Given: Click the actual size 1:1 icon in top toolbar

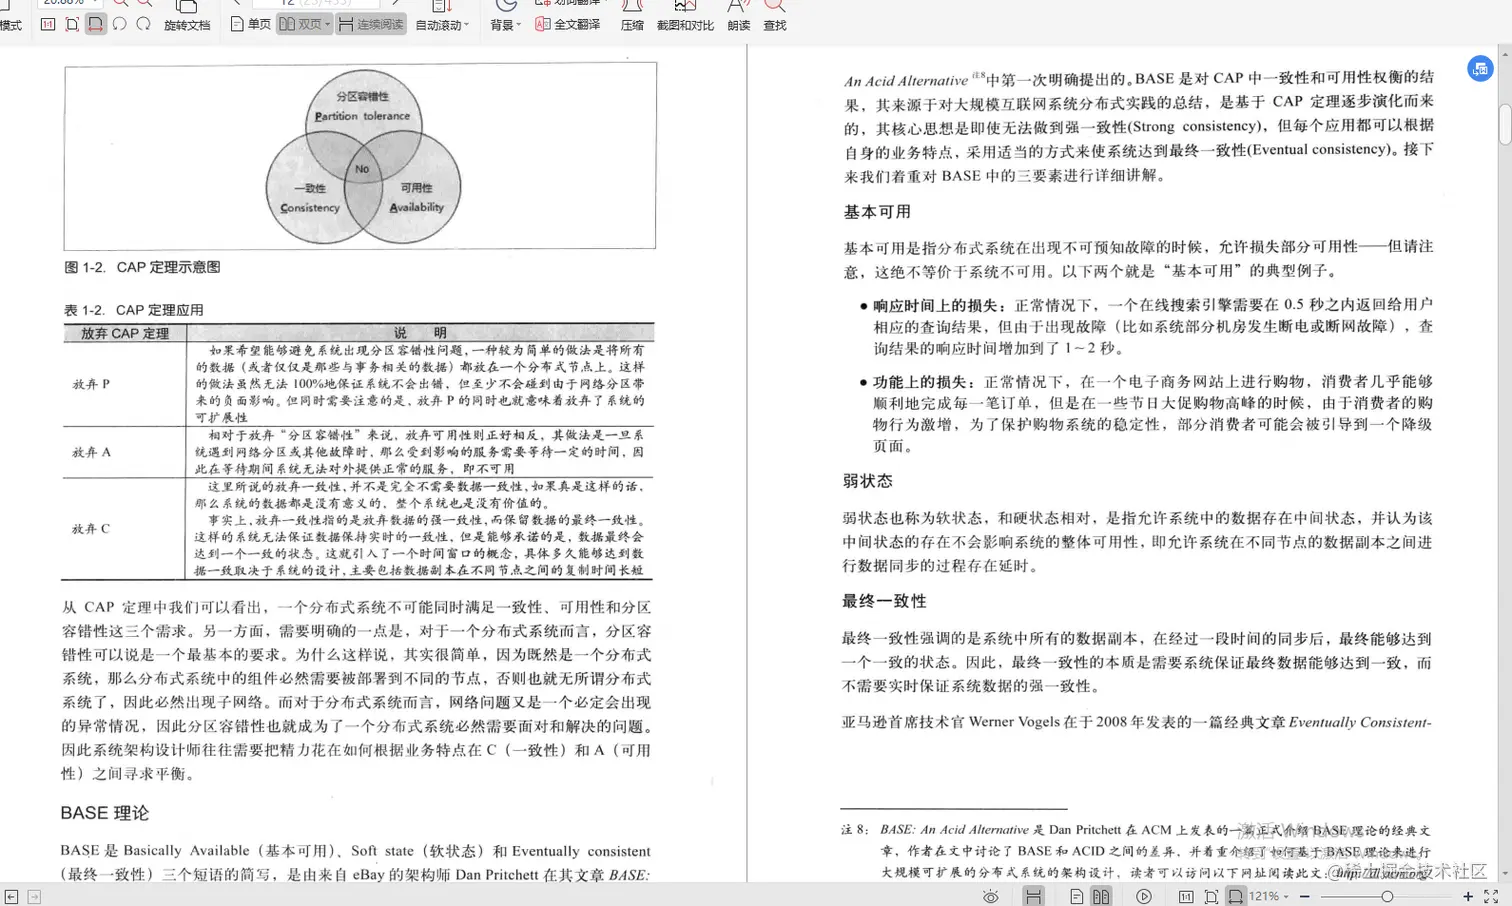Looking at the screenshot, I should tap(48, 24).
